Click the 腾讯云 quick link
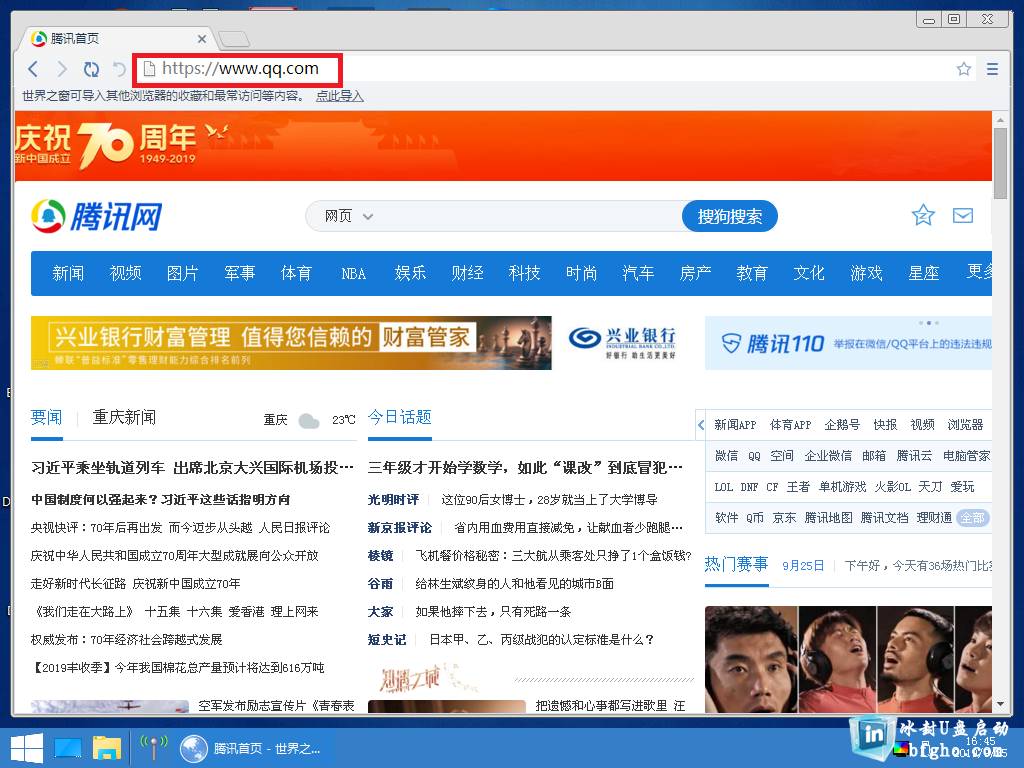This screenshot has width=1024, height=768. click(914, 456)
